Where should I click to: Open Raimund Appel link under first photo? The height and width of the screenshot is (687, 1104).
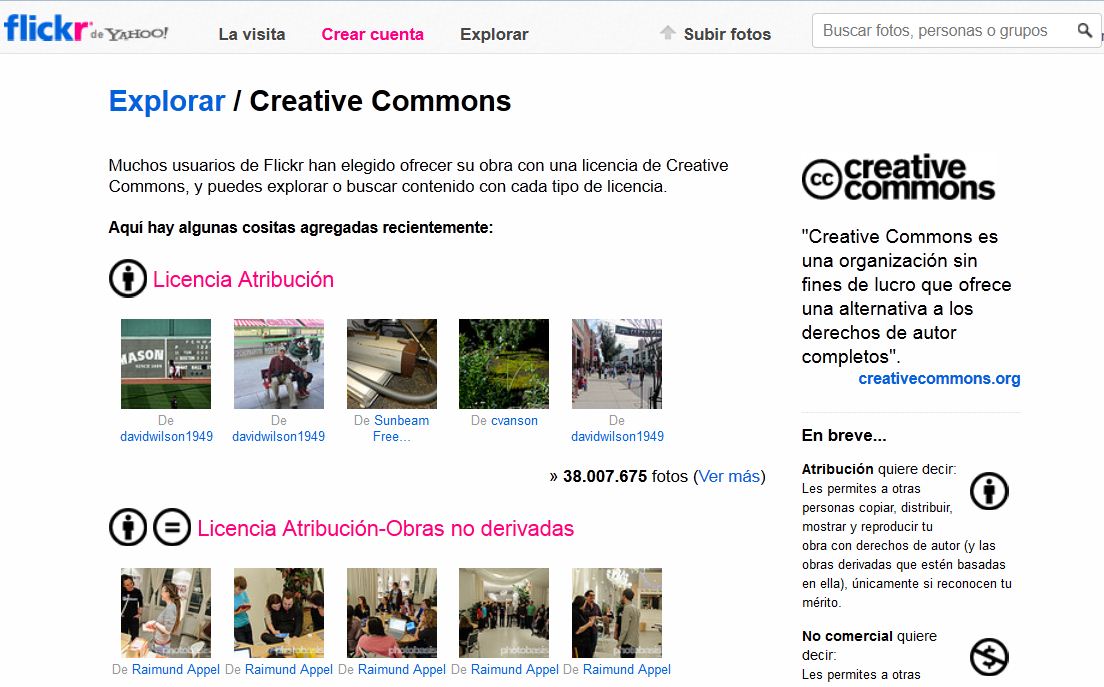(x=176, y=669)
